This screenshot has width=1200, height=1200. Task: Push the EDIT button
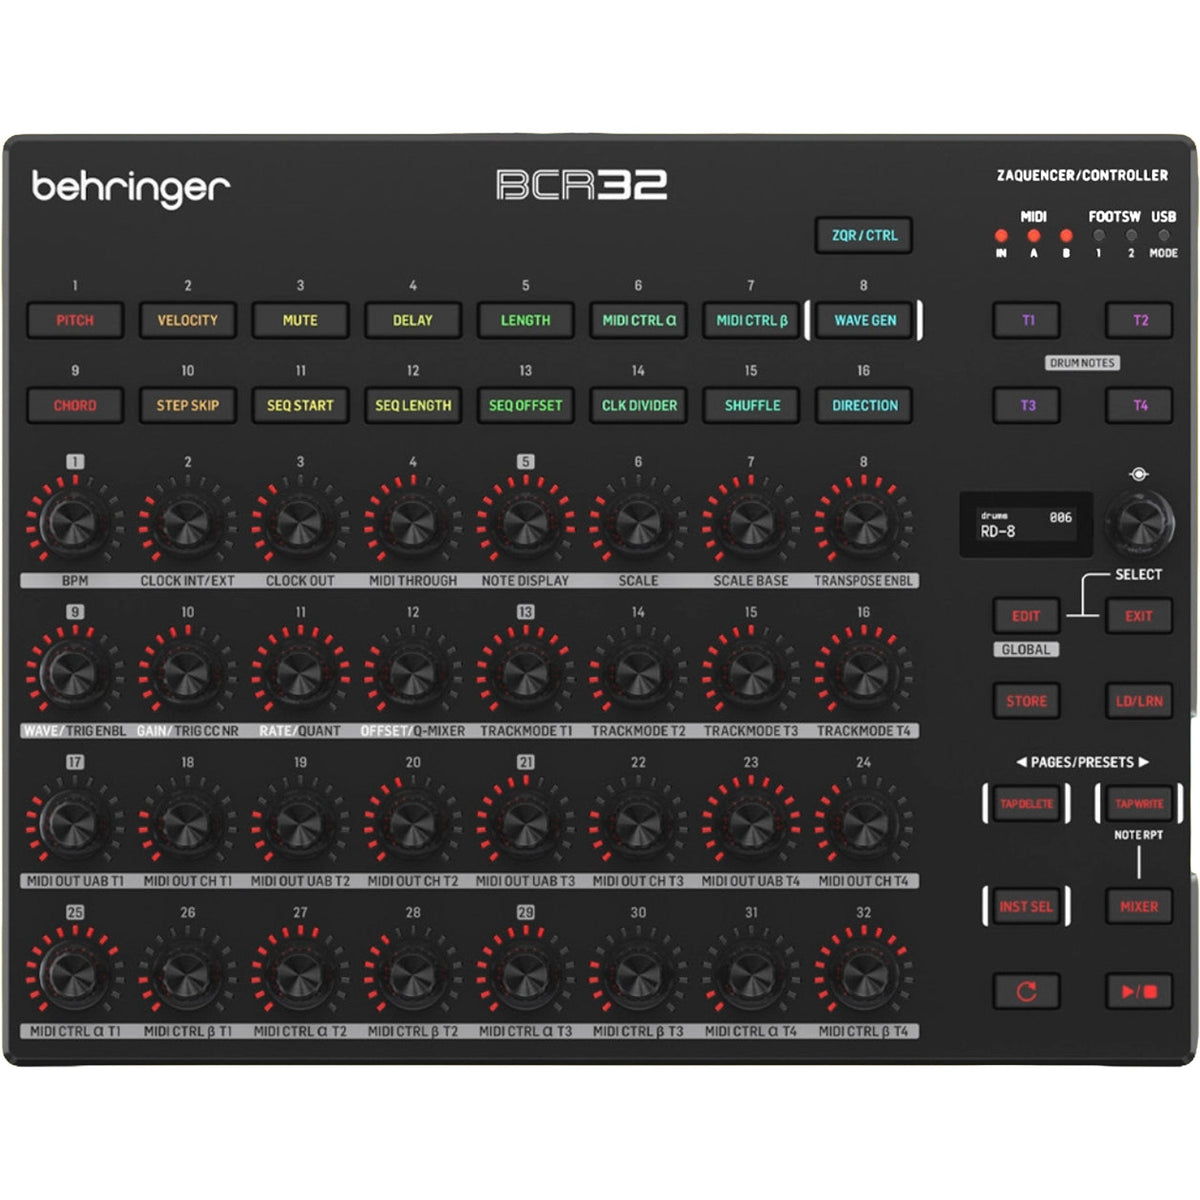pyautogui.click(x=1026, y=616)
